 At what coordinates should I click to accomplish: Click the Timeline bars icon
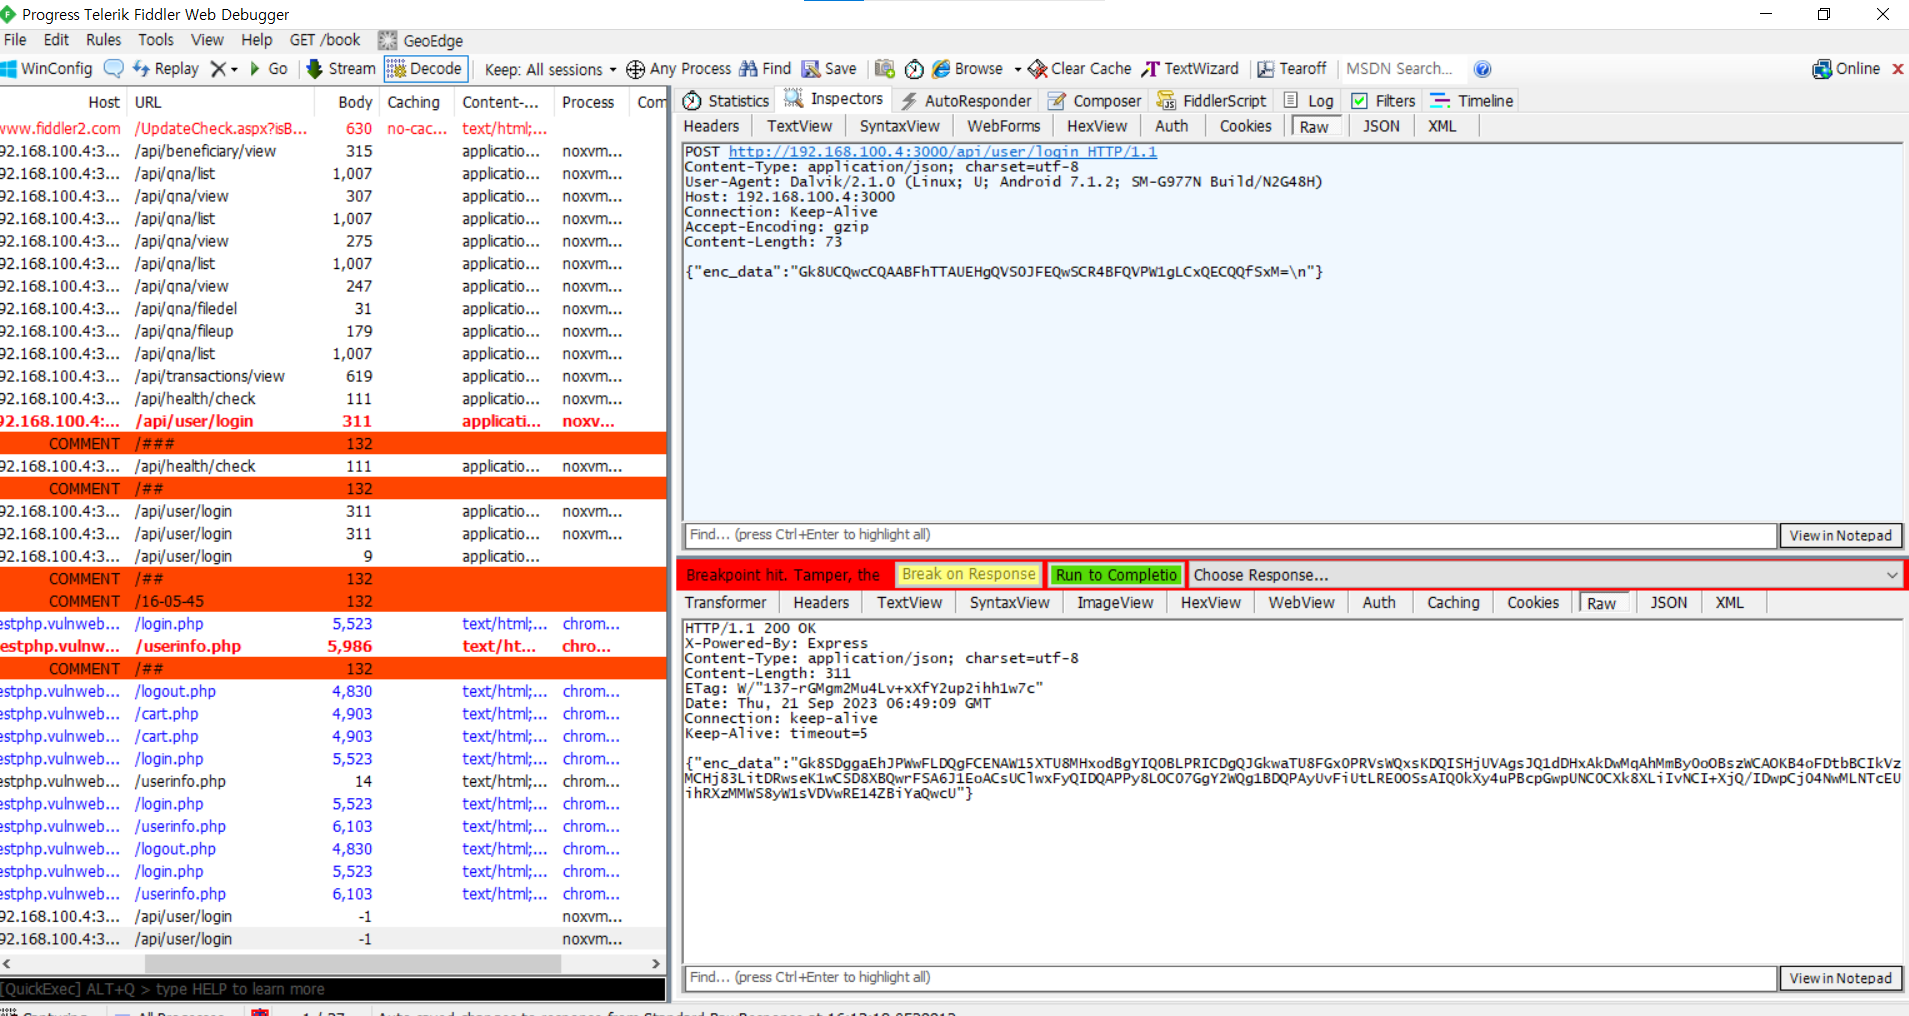[1440, 101]
